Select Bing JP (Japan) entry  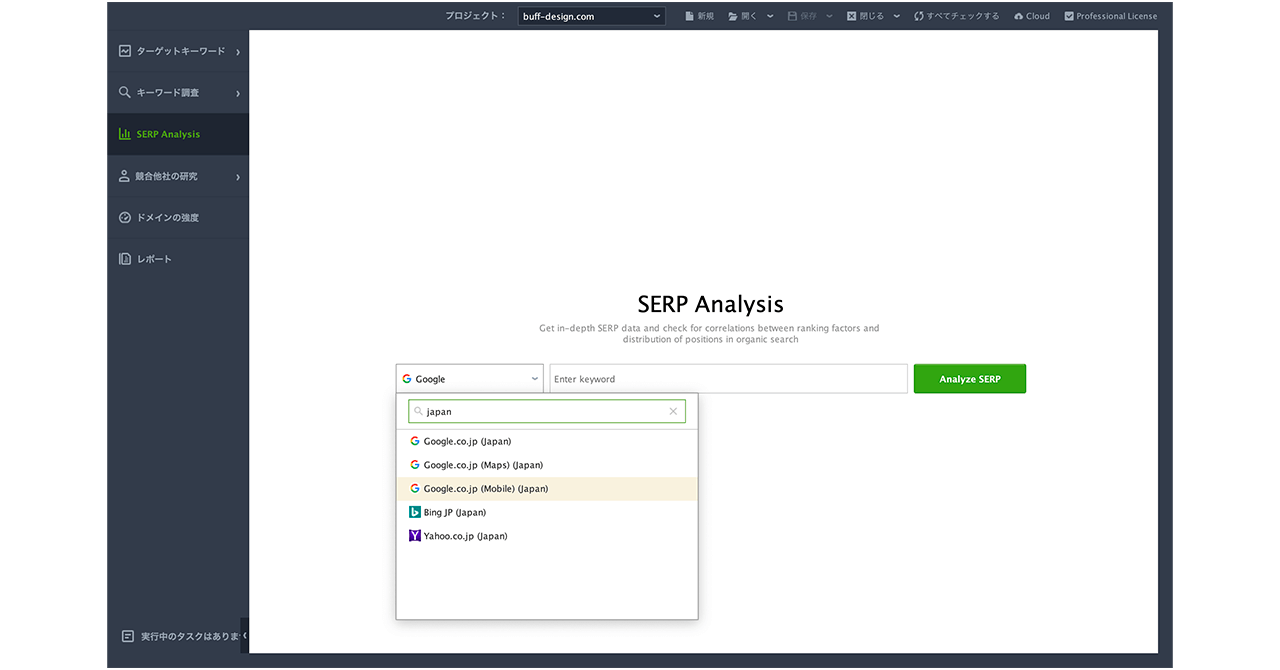454,512
